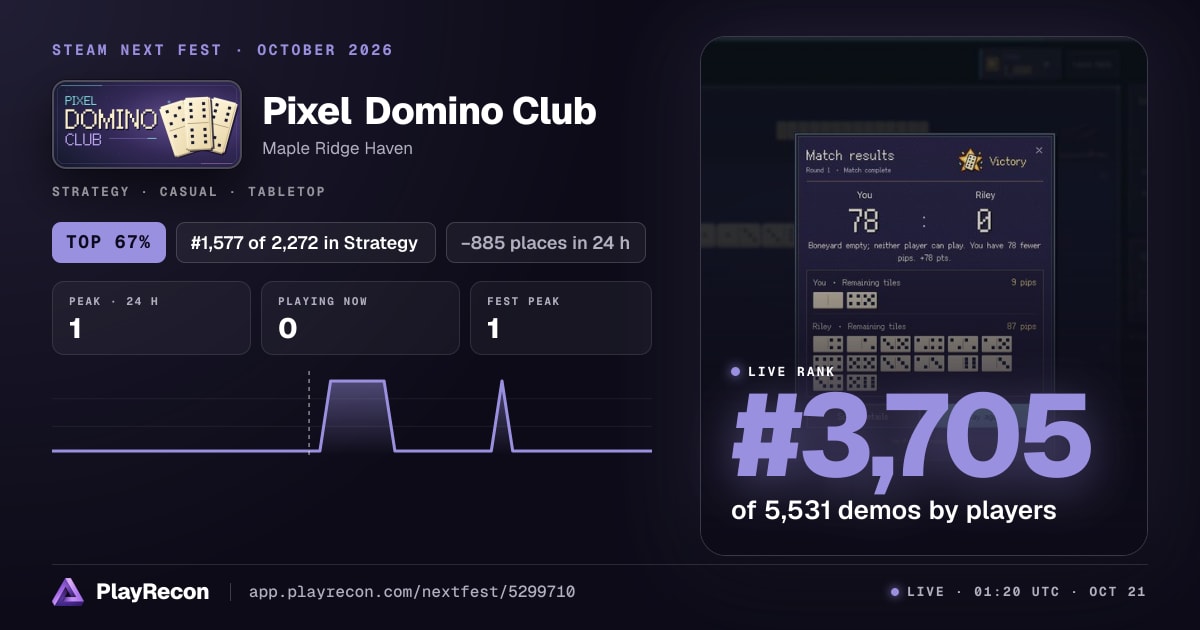Open the app.playrecon.com/nextfest/5299710 link

[x=411, y=592]
